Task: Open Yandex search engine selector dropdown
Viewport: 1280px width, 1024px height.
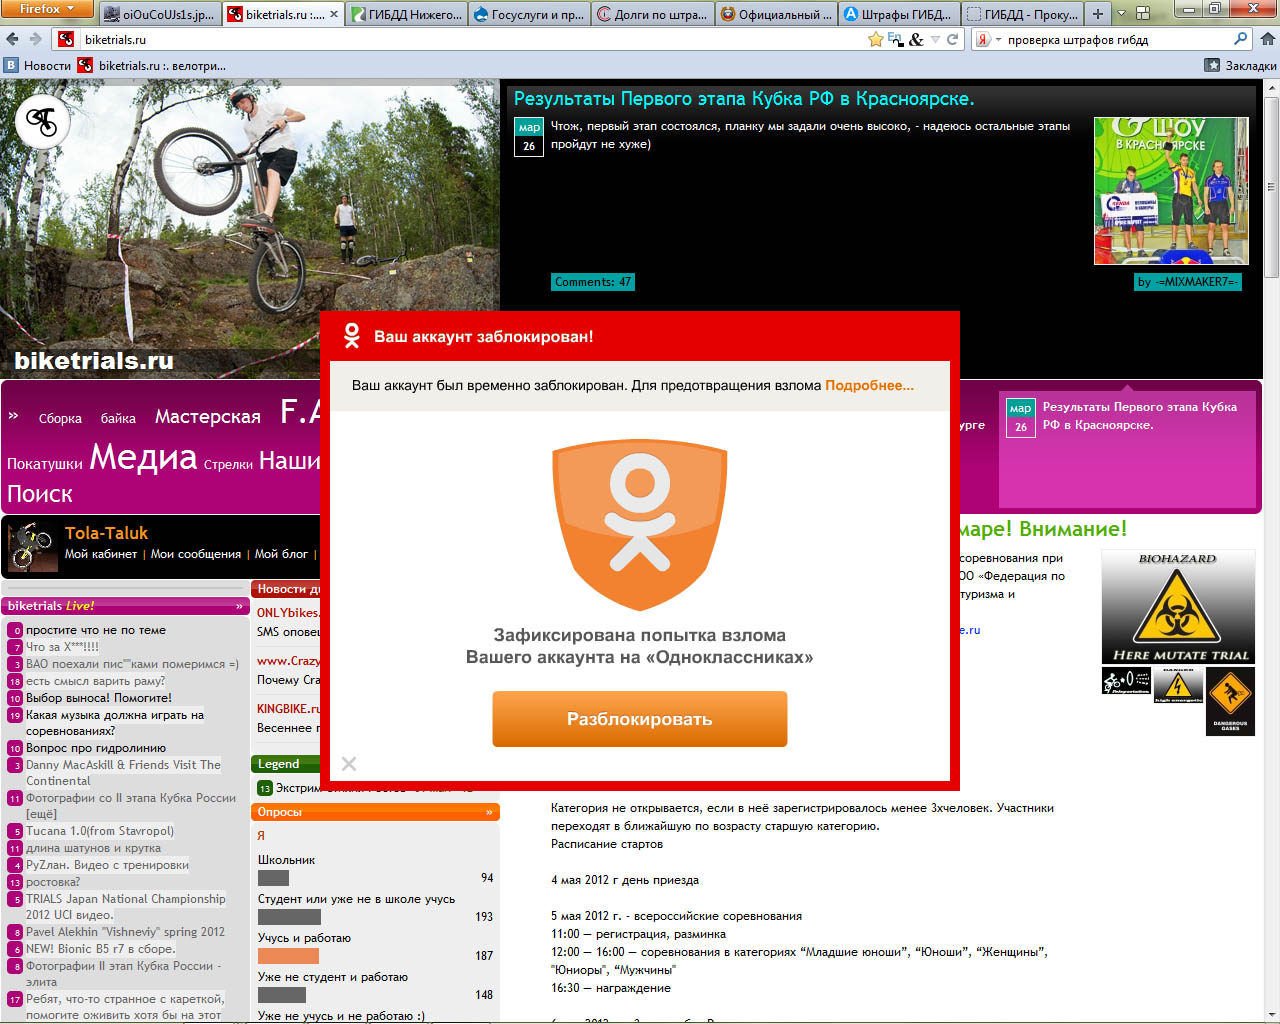Action: click(988, 39)
